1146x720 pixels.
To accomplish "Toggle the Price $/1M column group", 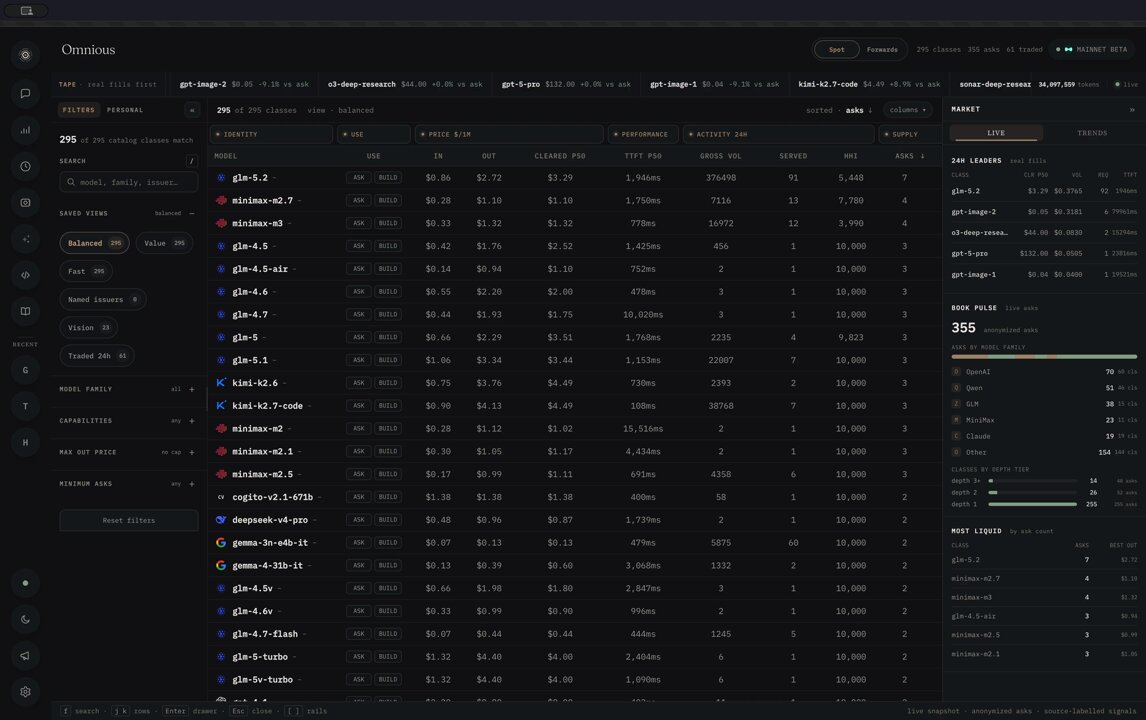I will pos(509,134).
